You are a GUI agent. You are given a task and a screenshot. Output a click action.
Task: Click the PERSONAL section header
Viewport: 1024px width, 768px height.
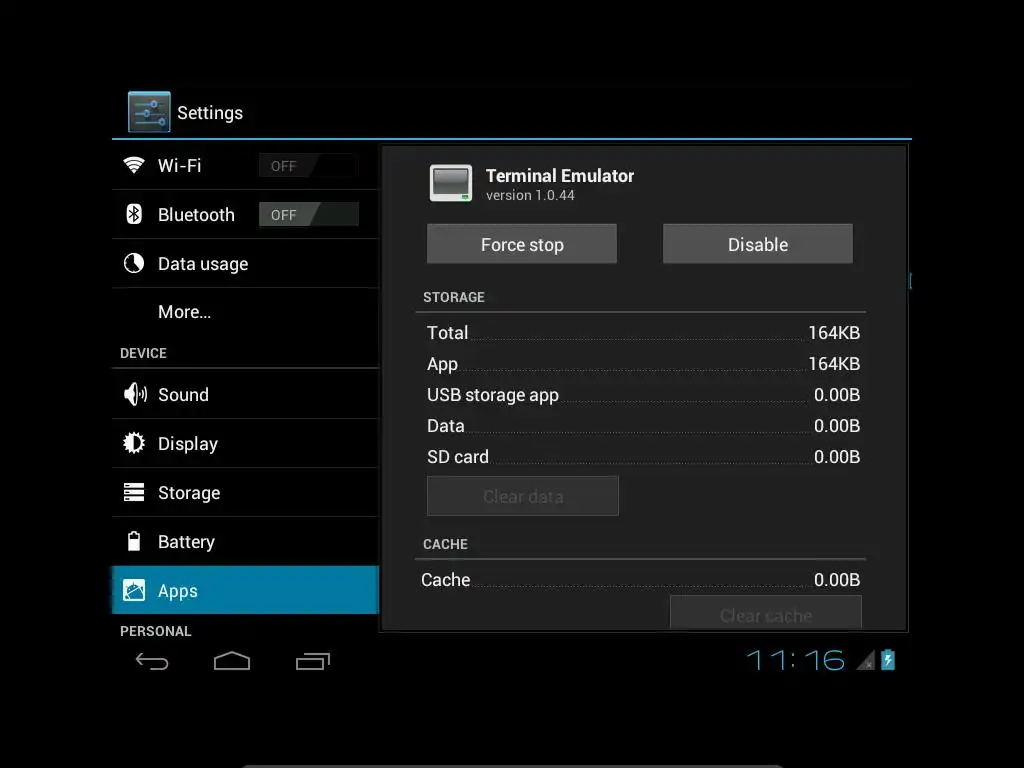click(155, 631)
